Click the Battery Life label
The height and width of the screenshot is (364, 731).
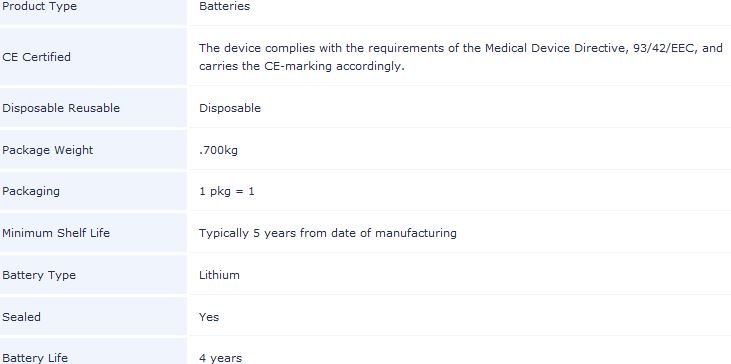(35, 358)
